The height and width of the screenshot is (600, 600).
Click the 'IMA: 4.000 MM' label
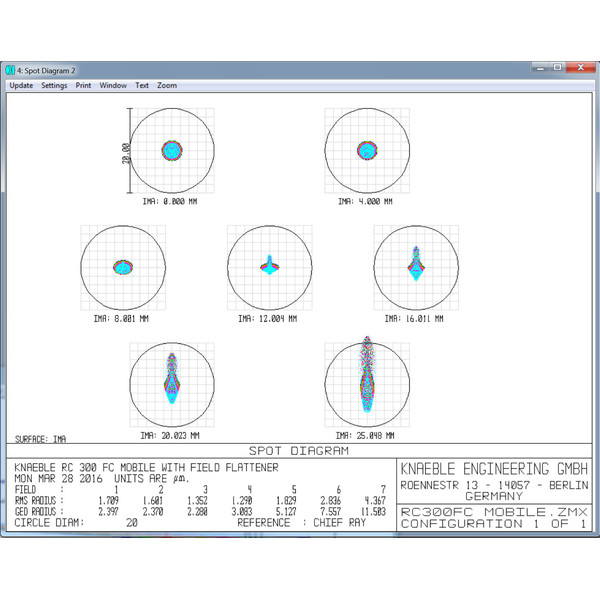tap(365, 201)
